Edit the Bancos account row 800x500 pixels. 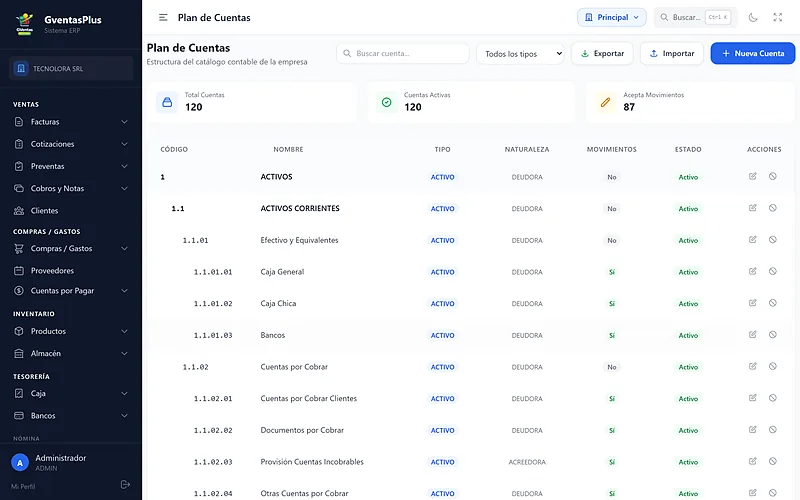pyautogui.click(x=753, y=334)
